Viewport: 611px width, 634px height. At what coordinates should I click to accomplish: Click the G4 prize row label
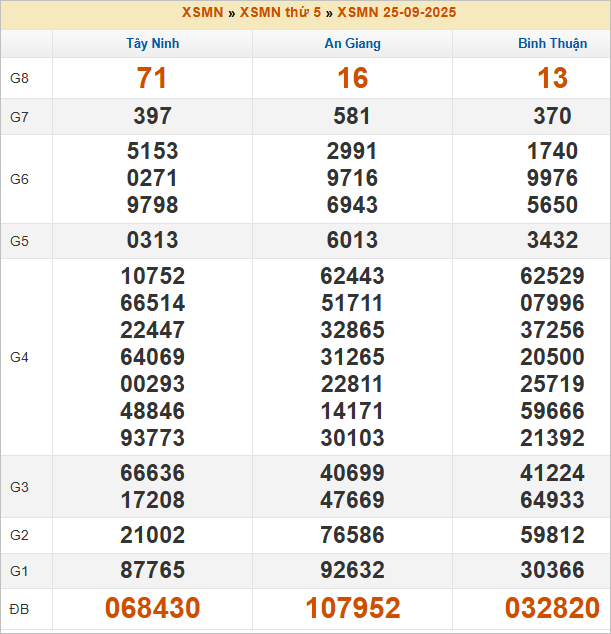coord(20,357)
